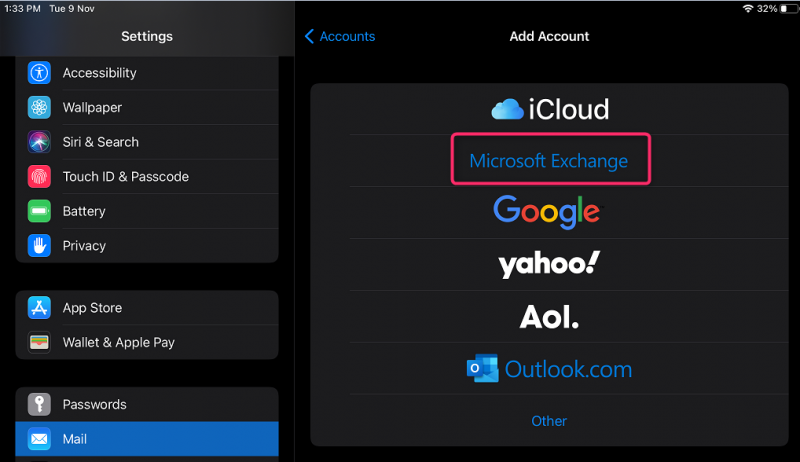Tap the Wallpaper flower icon
The width and height of the screenshot is (800, 462).
pos(39,108)
